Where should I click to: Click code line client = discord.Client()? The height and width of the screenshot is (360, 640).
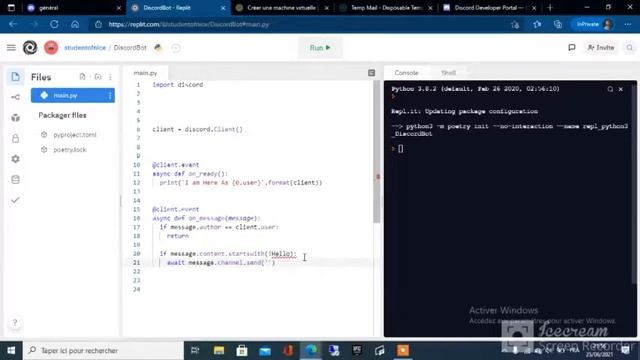[x=198, y=129]
